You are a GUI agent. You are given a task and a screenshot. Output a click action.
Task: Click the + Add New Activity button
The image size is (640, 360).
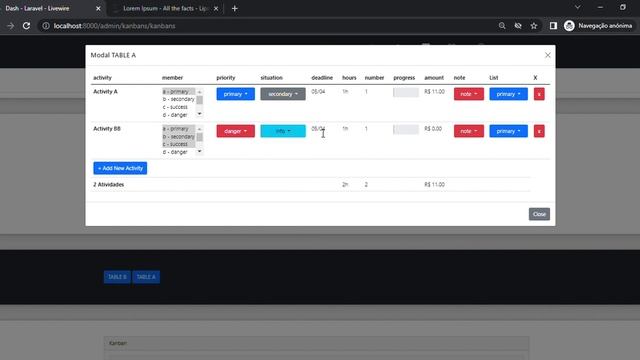(x=120, y=168)
